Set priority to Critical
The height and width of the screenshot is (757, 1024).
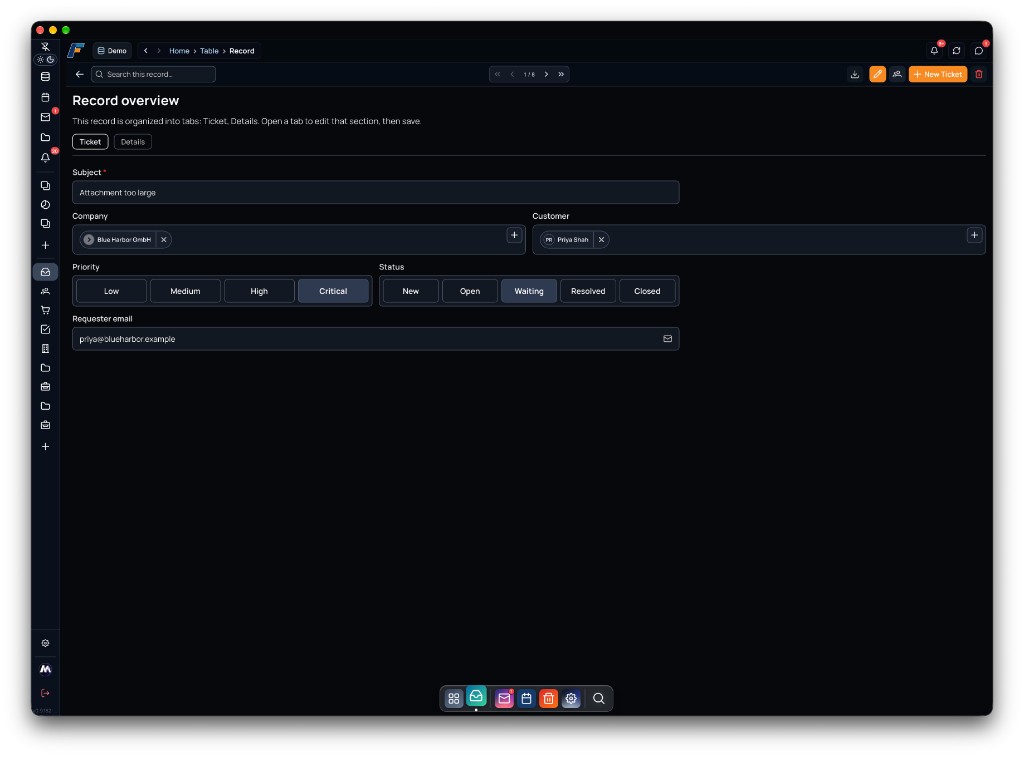click(x=333, y=291)
